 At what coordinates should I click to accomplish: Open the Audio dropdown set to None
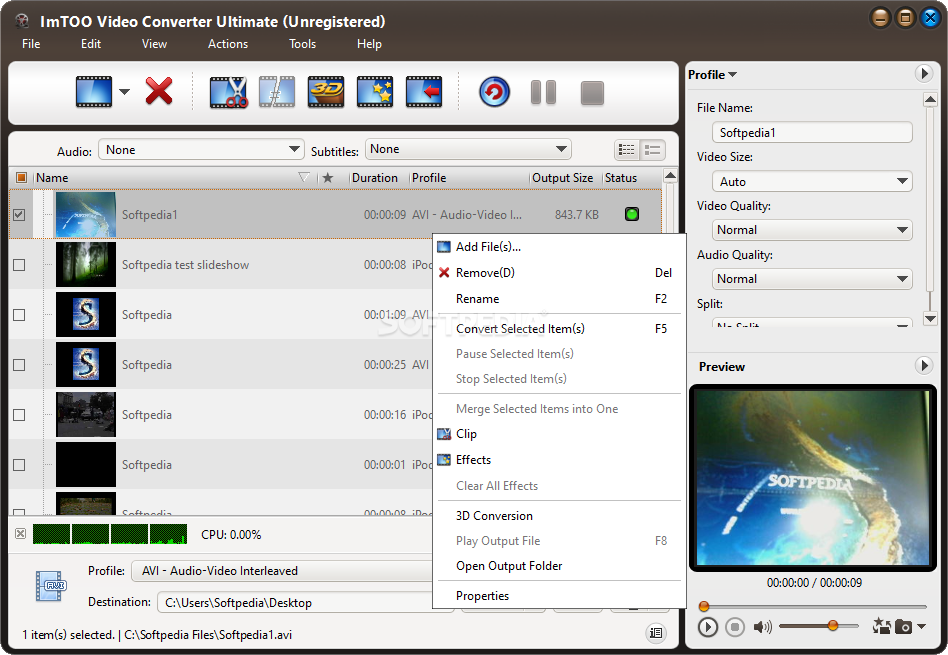coord(201,149)
